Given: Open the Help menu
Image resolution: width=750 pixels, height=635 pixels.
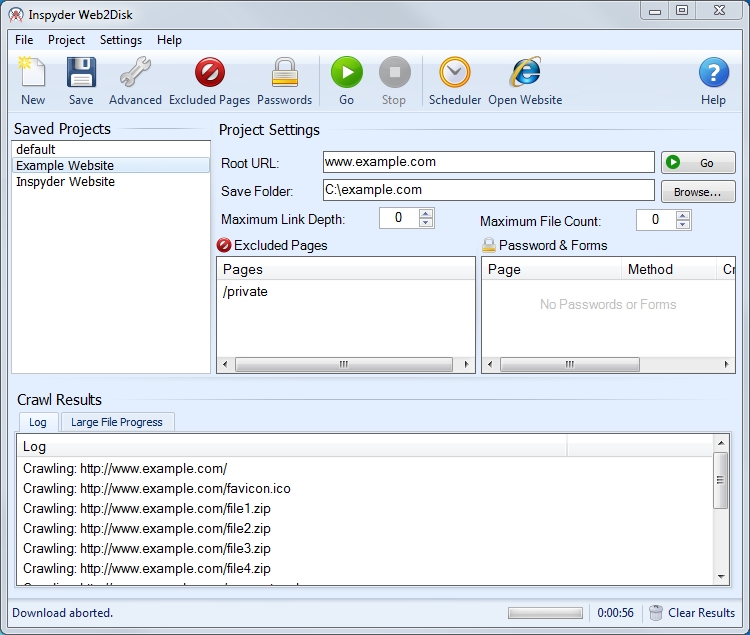Looking at the screenshot, I should click(x=169, y=40).
